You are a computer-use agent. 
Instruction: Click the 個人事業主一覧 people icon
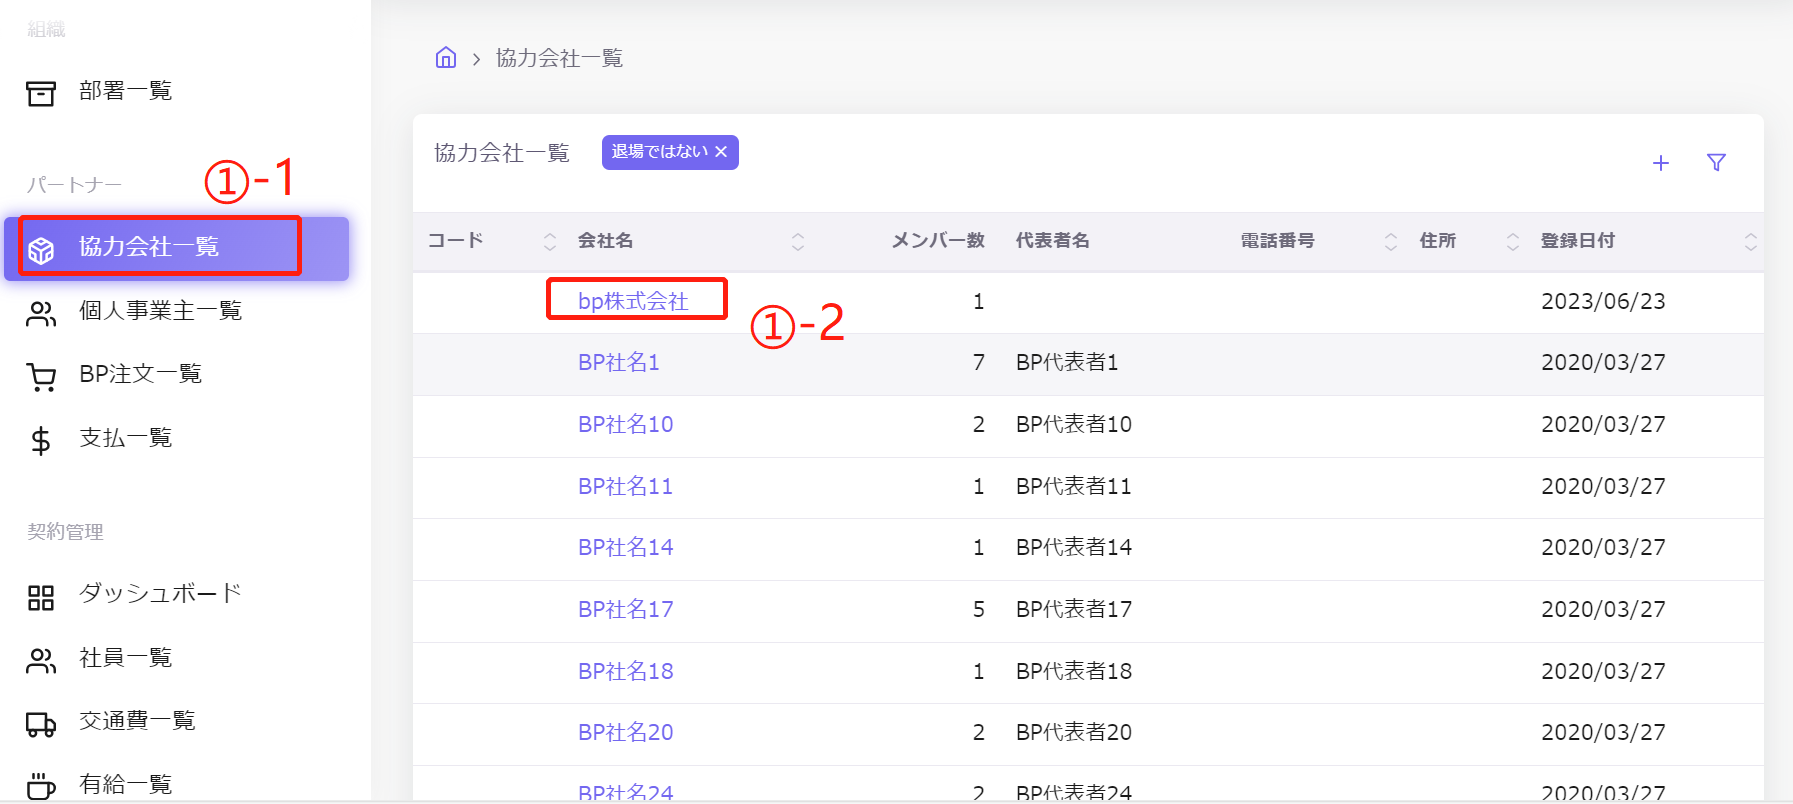click(x=41, y=314)
